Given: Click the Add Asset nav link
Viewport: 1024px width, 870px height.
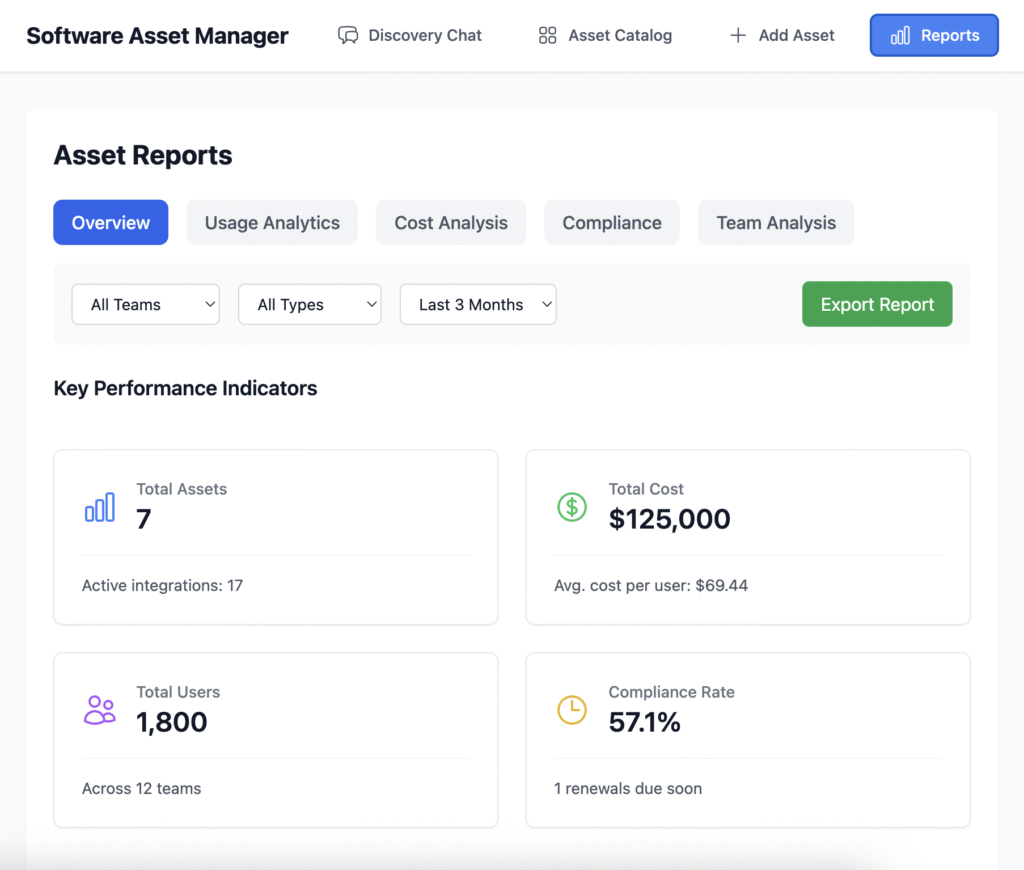Looking at the screenshot, I should [782, 35].
